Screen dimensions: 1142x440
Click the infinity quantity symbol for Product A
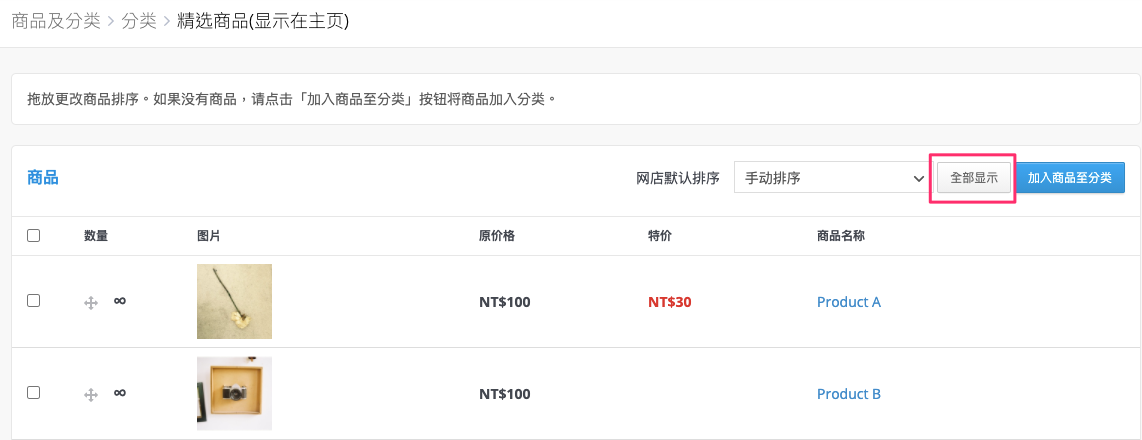pyautogui.click(x=119, y=300)
